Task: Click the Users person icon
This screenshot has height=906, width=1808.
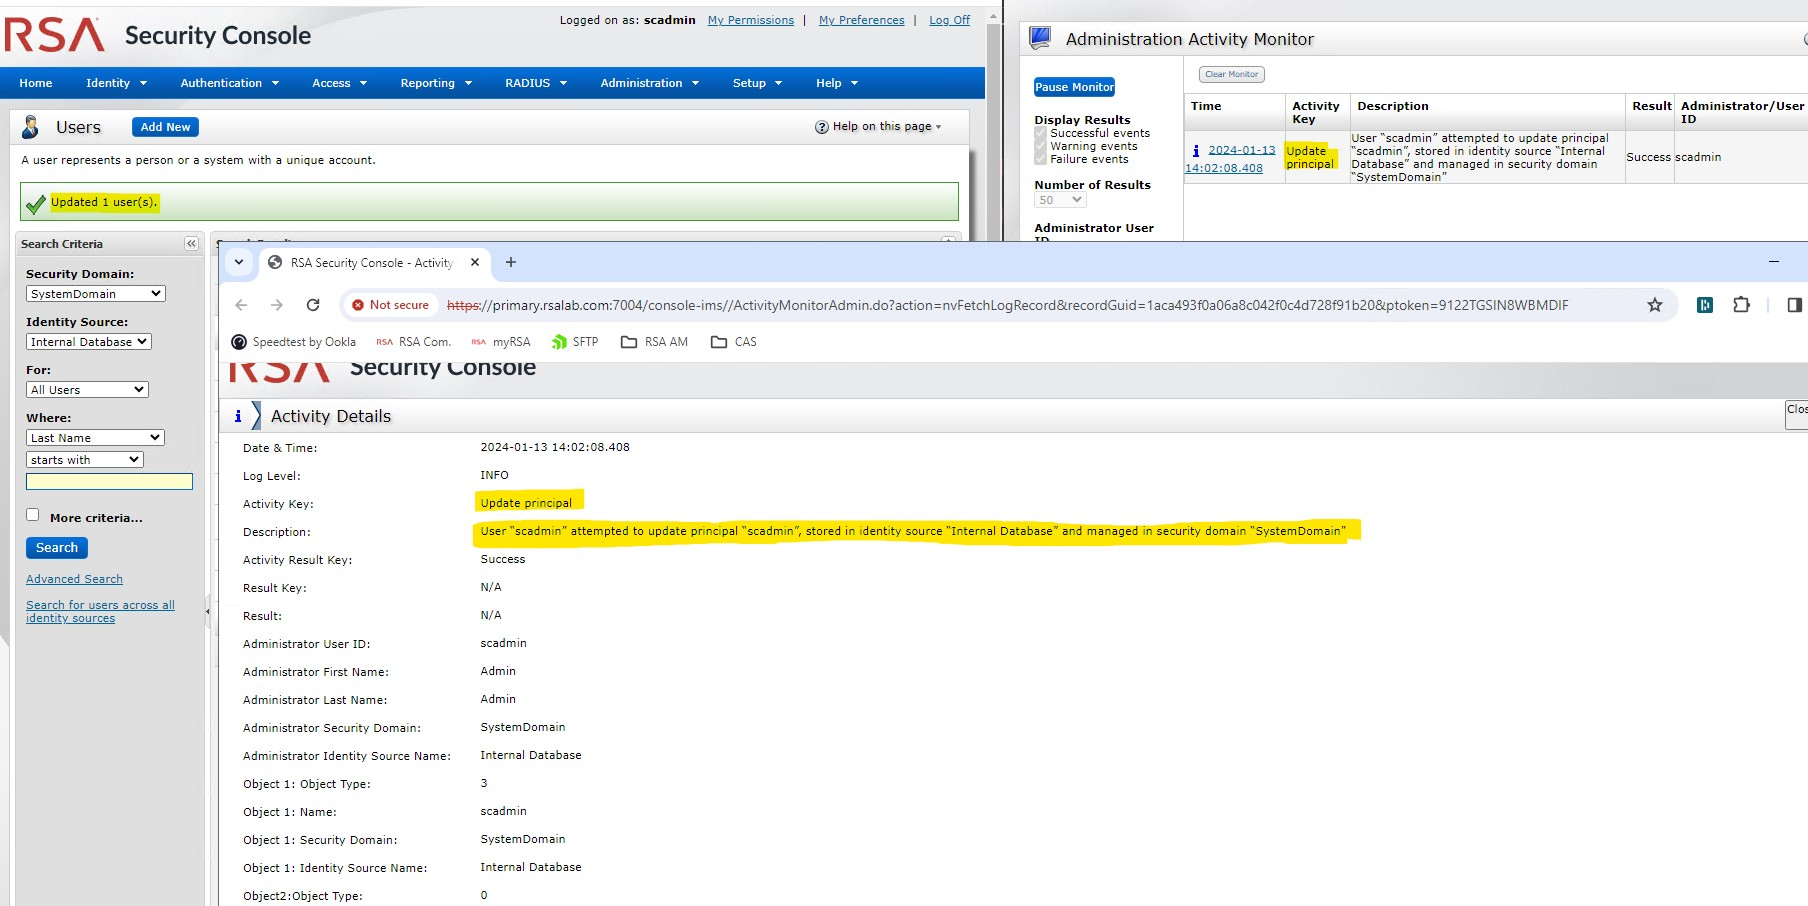Action: [29, 126]
